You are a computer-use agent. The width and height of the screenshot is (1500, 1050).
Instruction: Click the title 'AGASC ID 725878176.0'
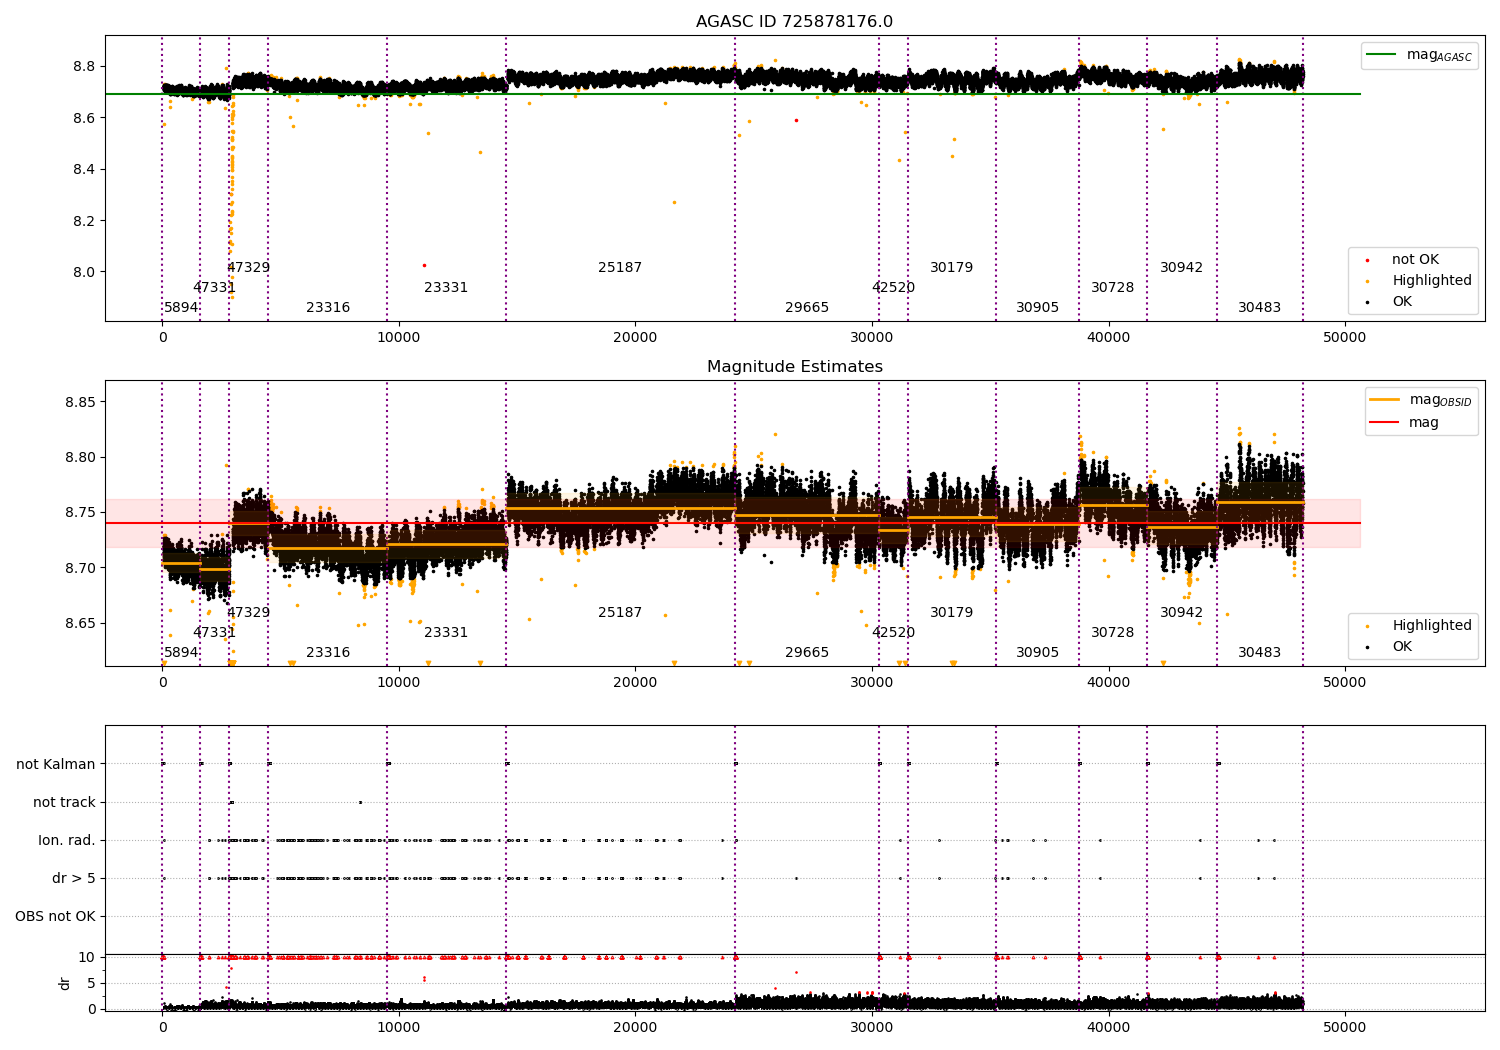794,22
